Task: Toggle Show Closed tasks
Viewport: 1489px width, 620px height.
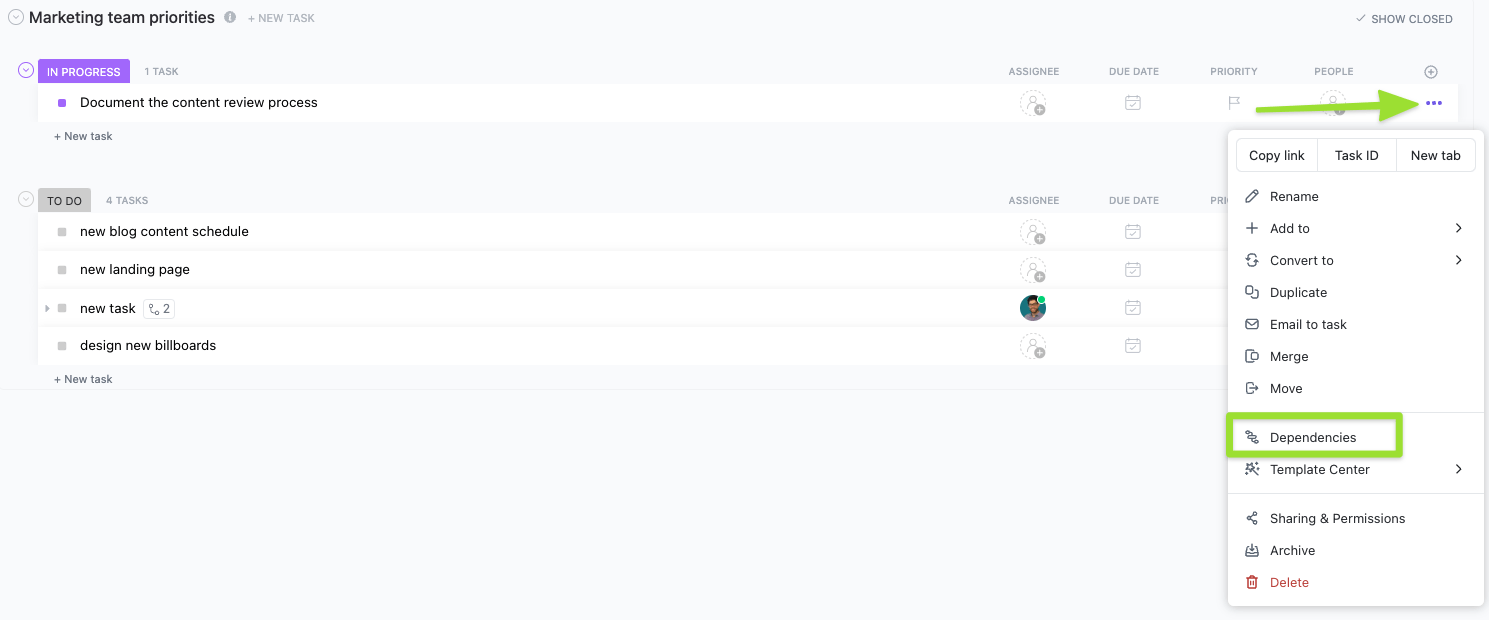Action: coord(1404,19)
